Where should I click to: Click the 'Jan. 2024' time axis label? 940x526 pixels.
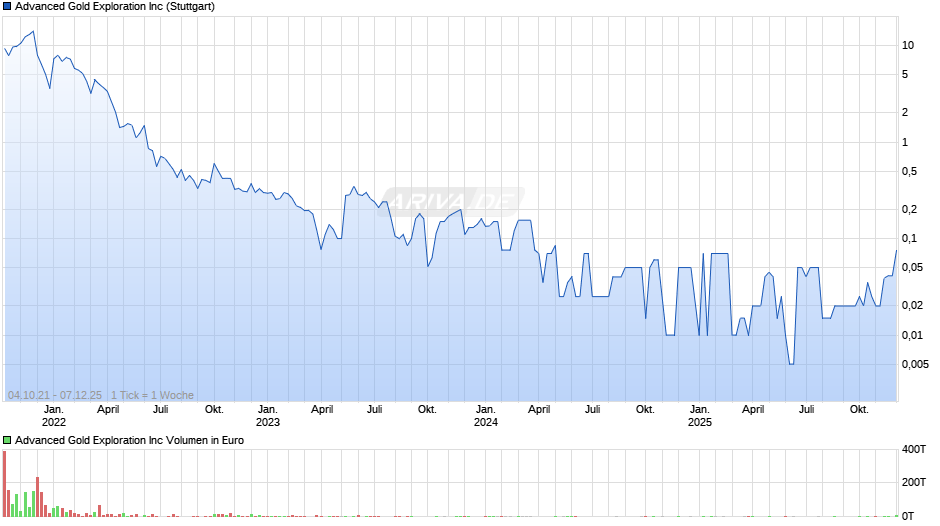(486, 416)
